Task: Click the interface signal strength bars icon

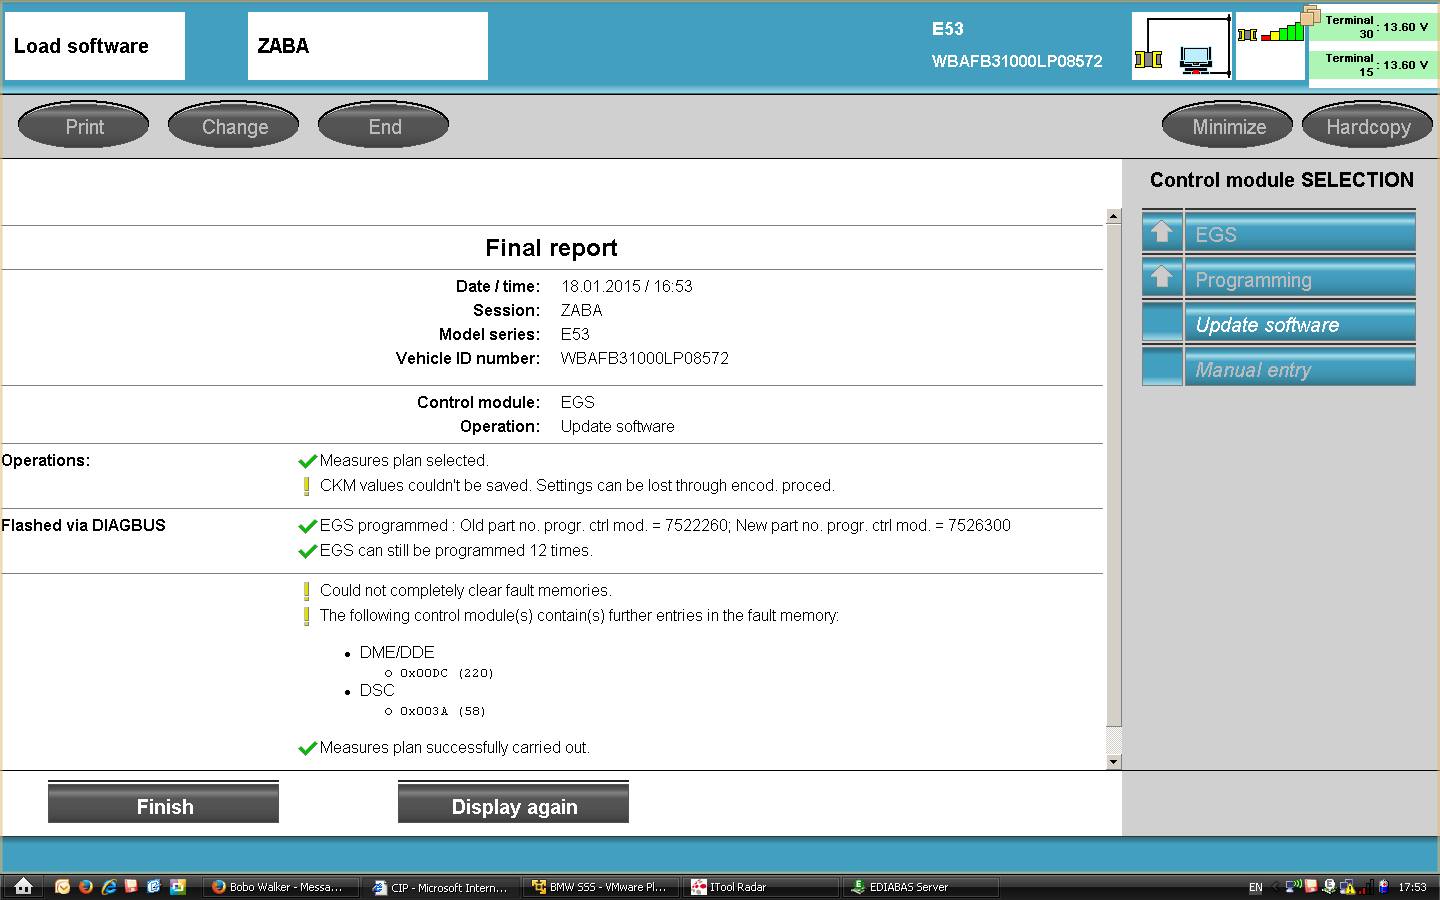Action: coord(1271,35)
